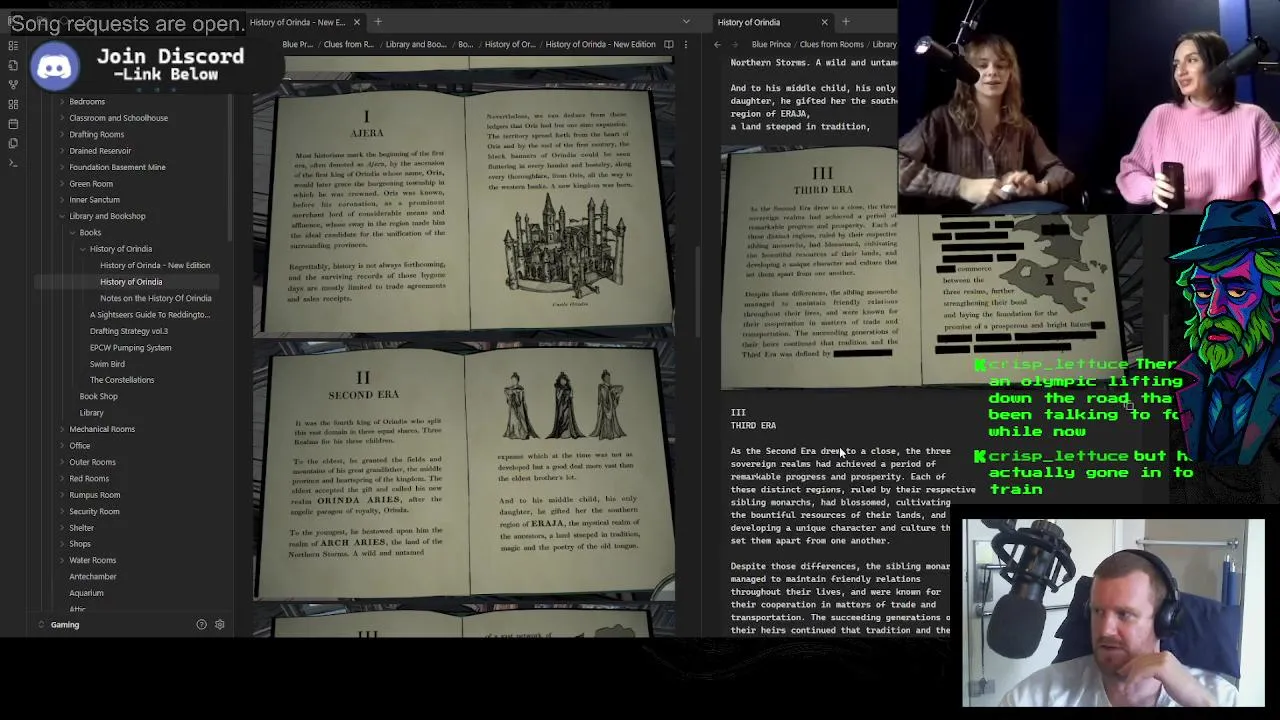This screenshot has width=1280, height=720.
Task: Open more options menu in center pane
Action: coord(686,44)
